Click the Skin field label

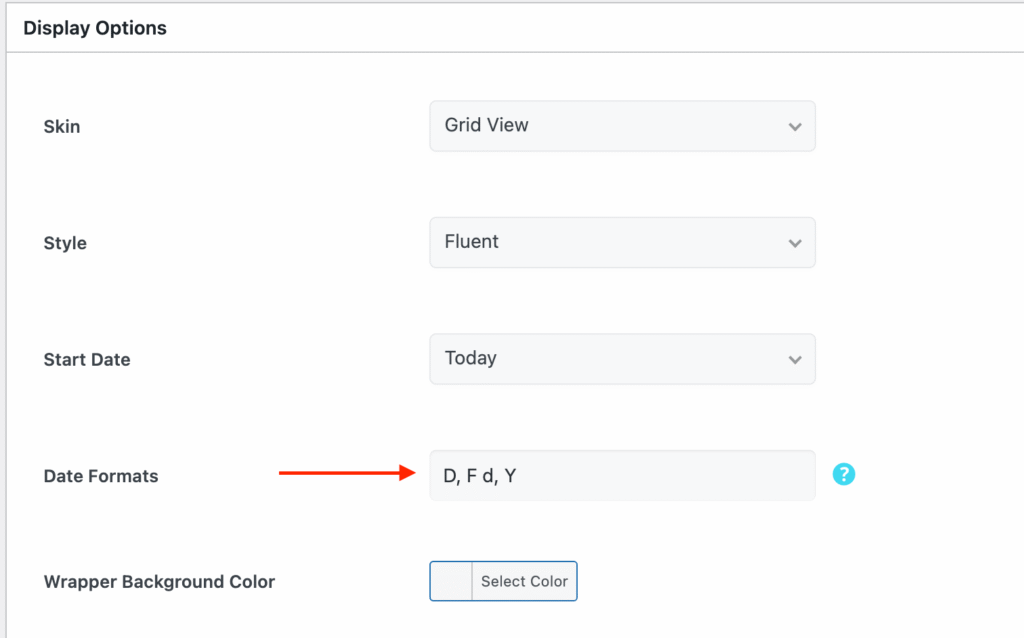tap(62, 127)
